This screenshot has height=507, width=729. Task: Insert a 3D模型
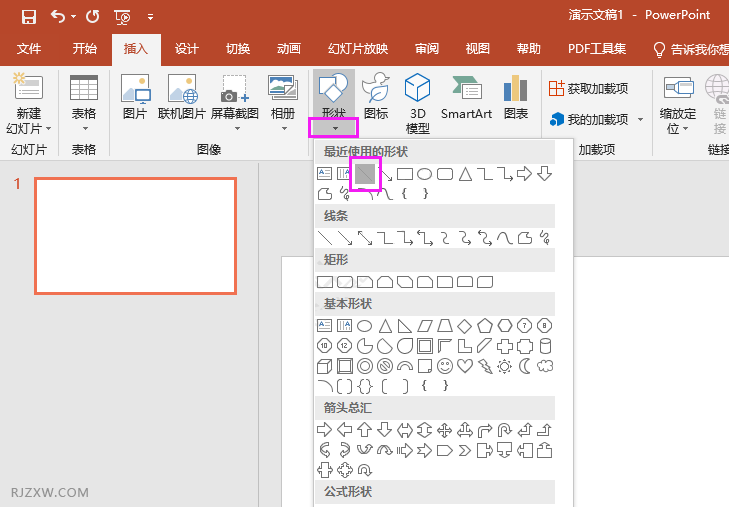[x=418, y=103]
